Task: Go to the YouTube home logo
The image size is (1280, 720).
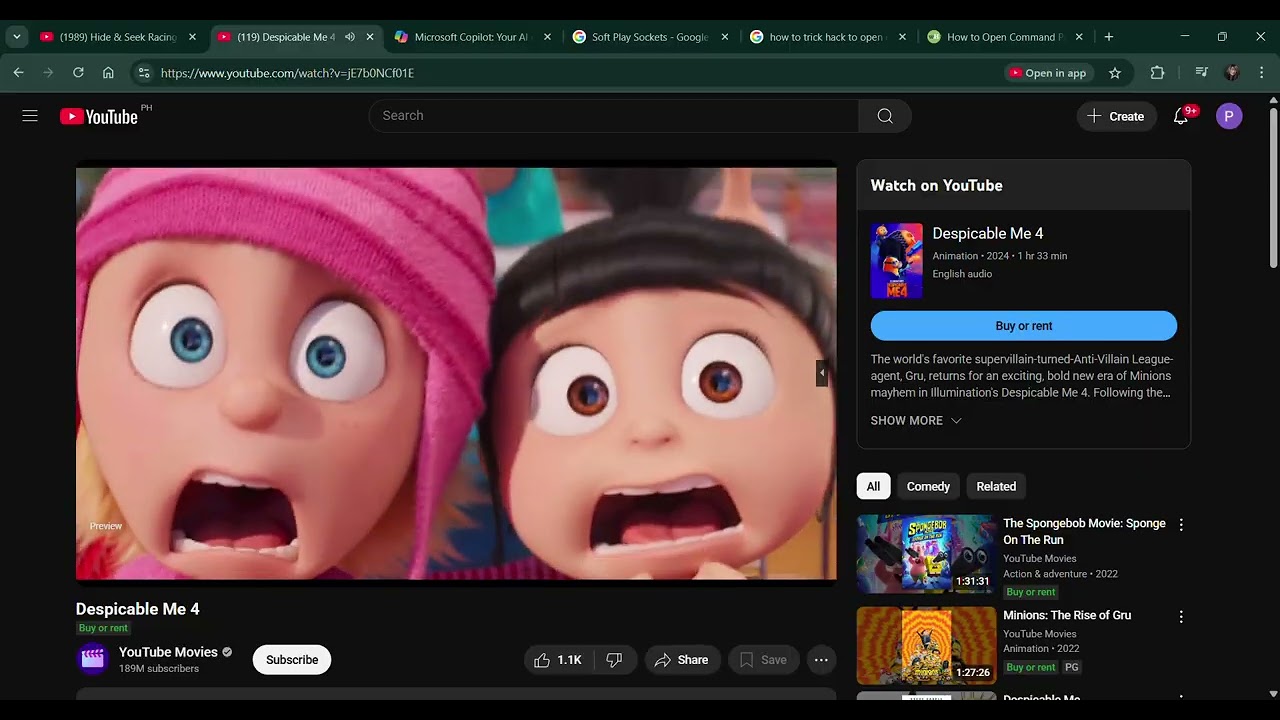Action: [98, 116]
